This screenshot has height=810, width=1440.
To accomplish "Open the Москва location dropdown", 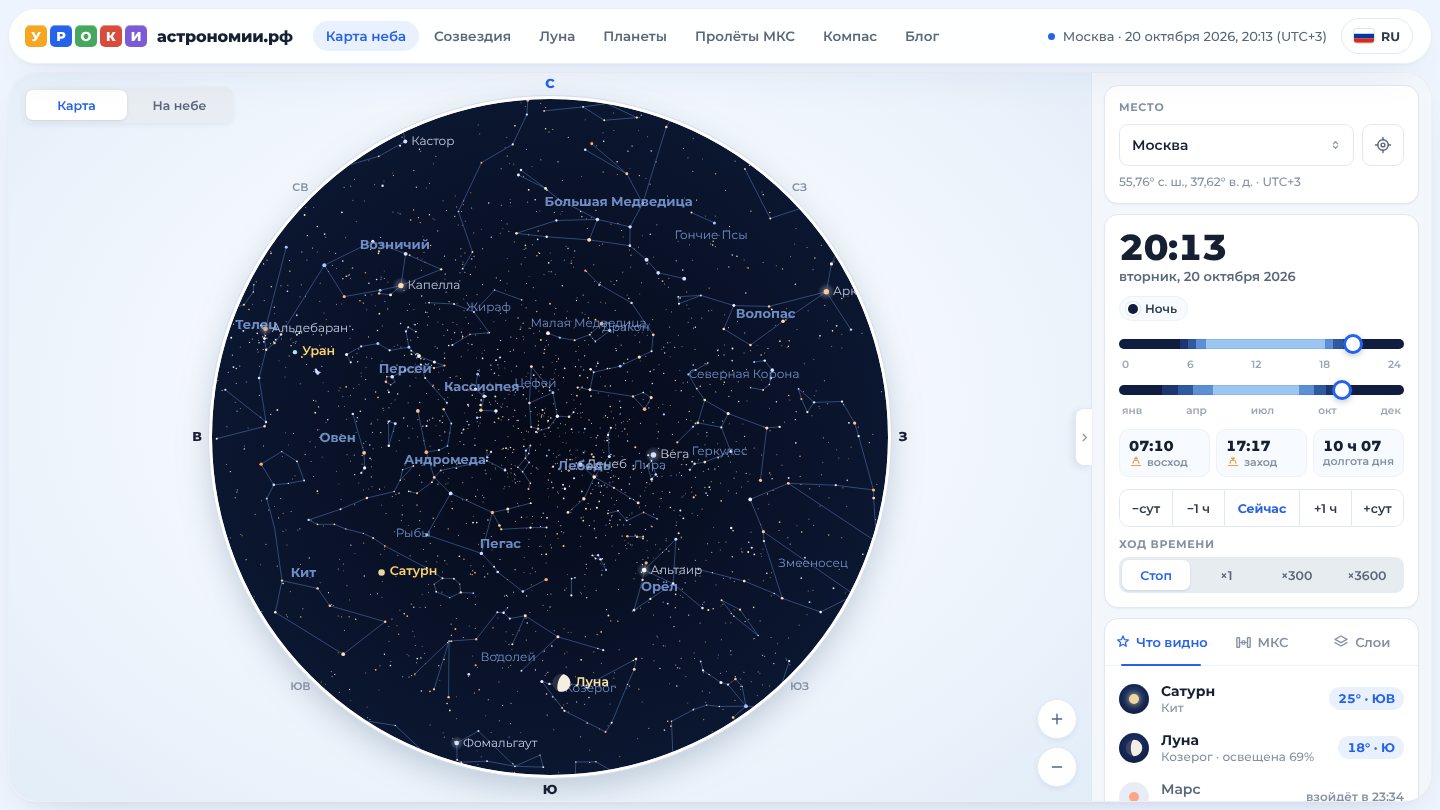I will 1236,145.
